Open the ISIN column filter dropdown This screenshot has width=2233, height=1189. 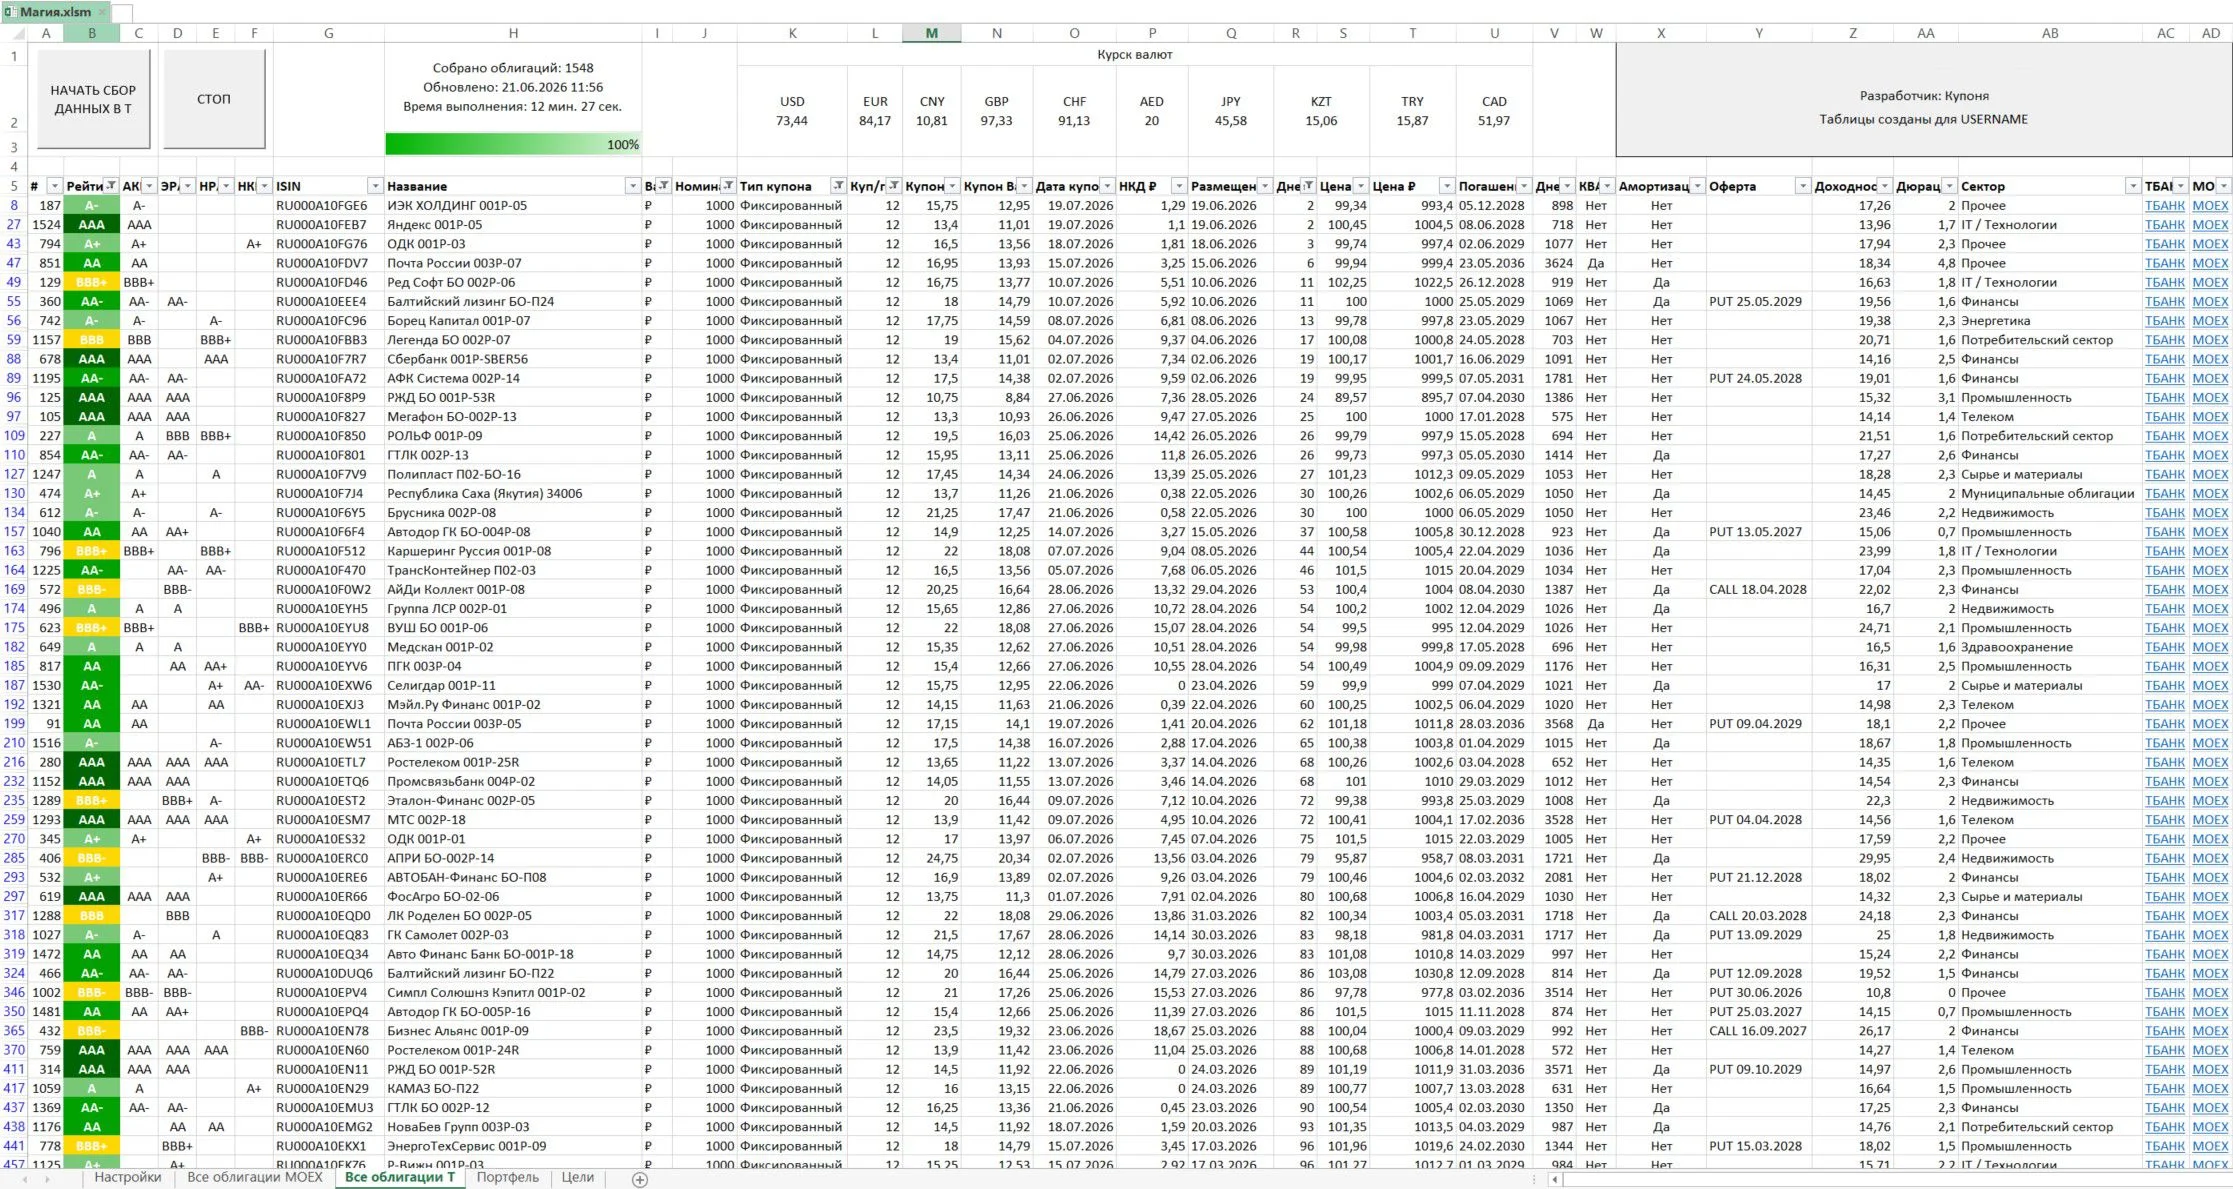tap(375, 186)
